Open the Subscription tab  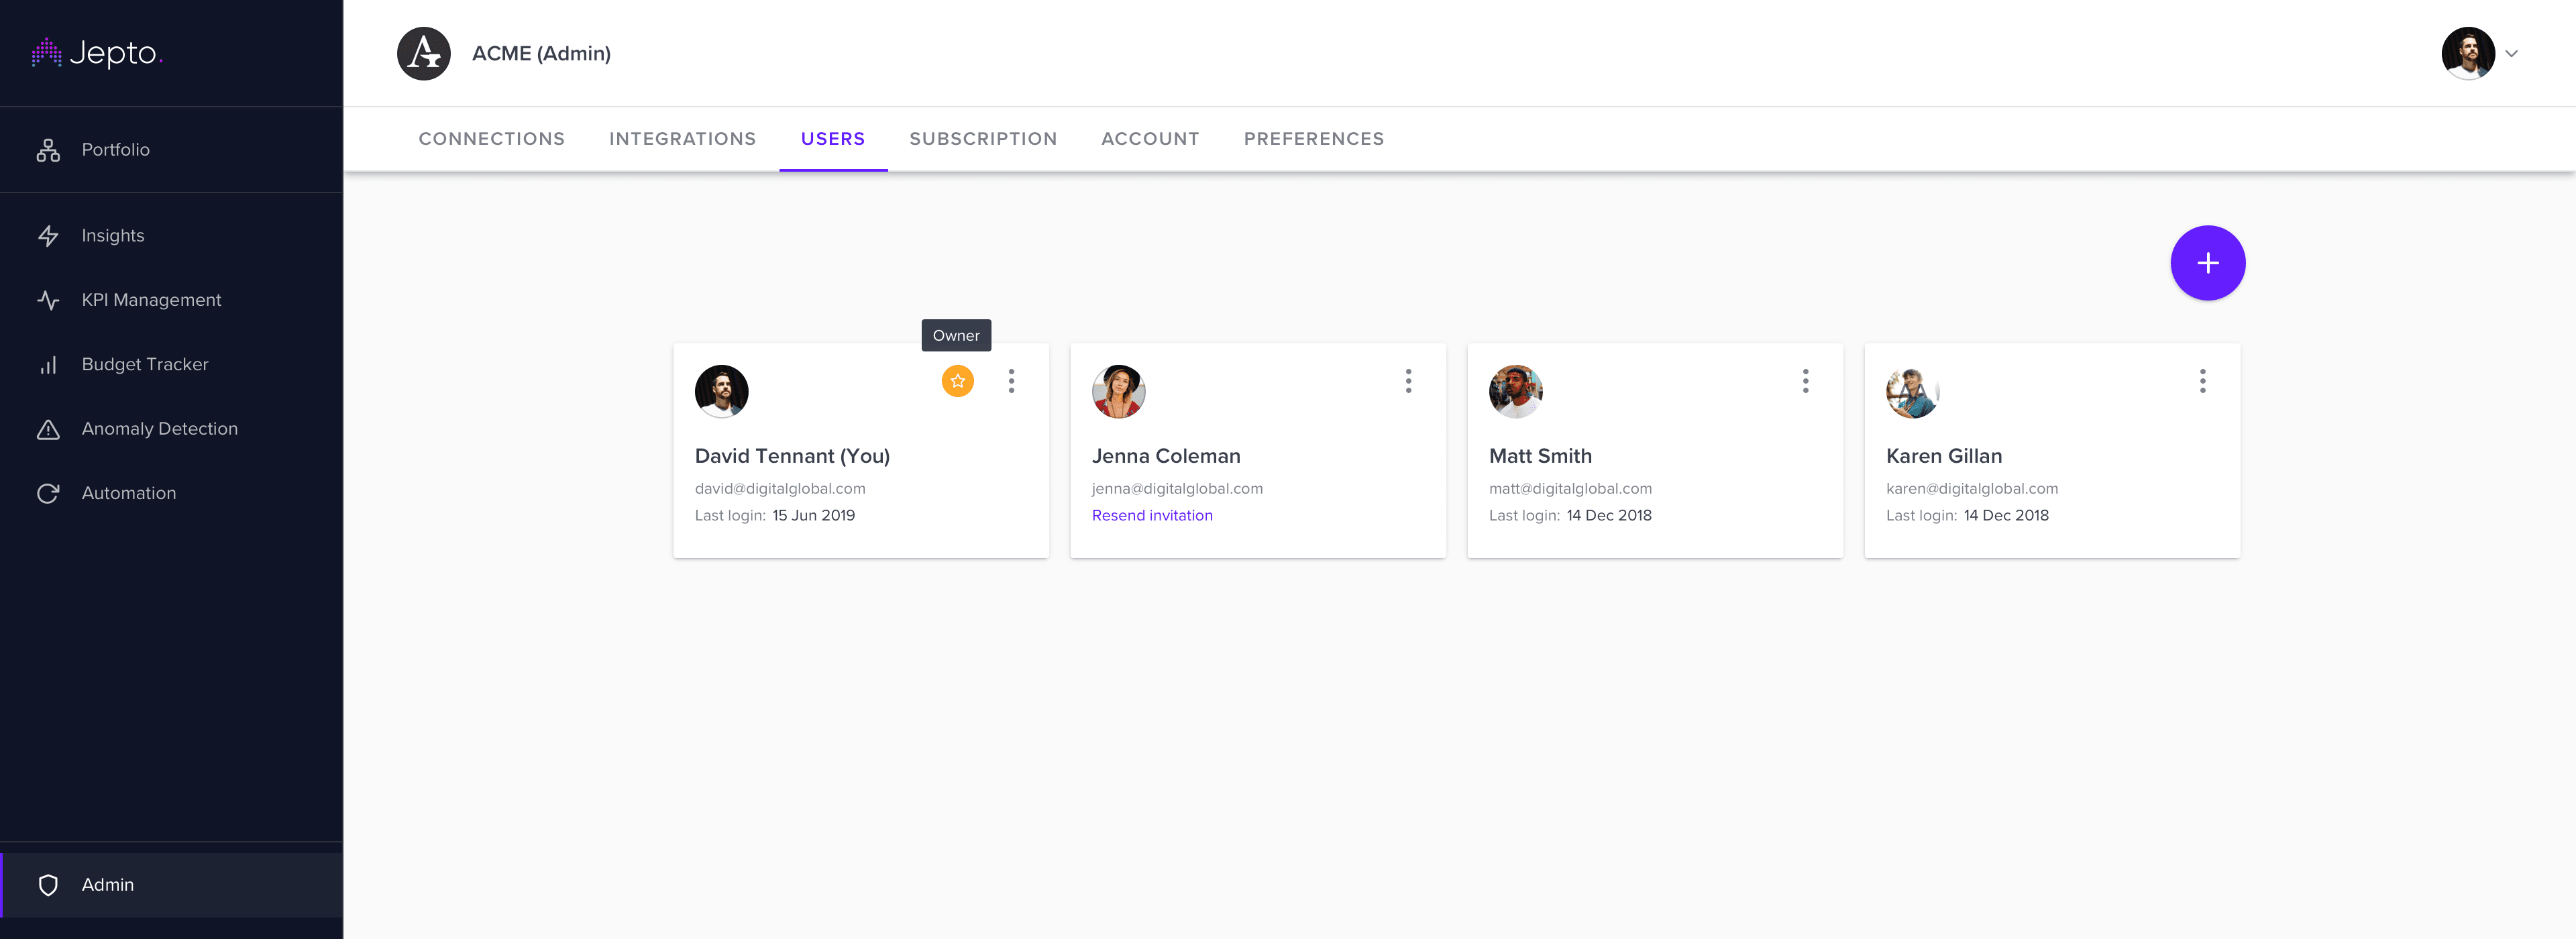983,139
